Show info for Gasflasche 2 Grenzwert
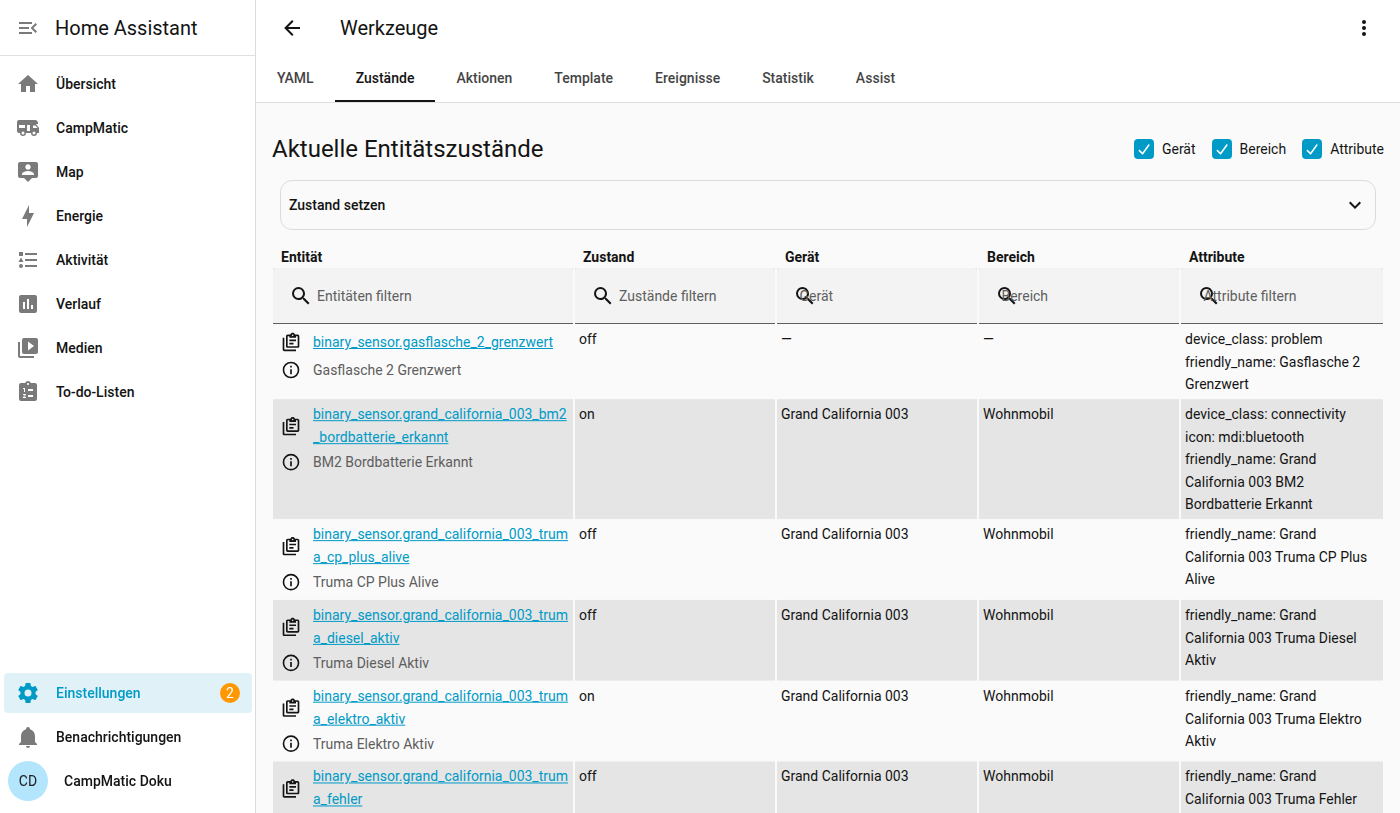This screenshot has height=813, width=1400. click(x=291, y=370)
